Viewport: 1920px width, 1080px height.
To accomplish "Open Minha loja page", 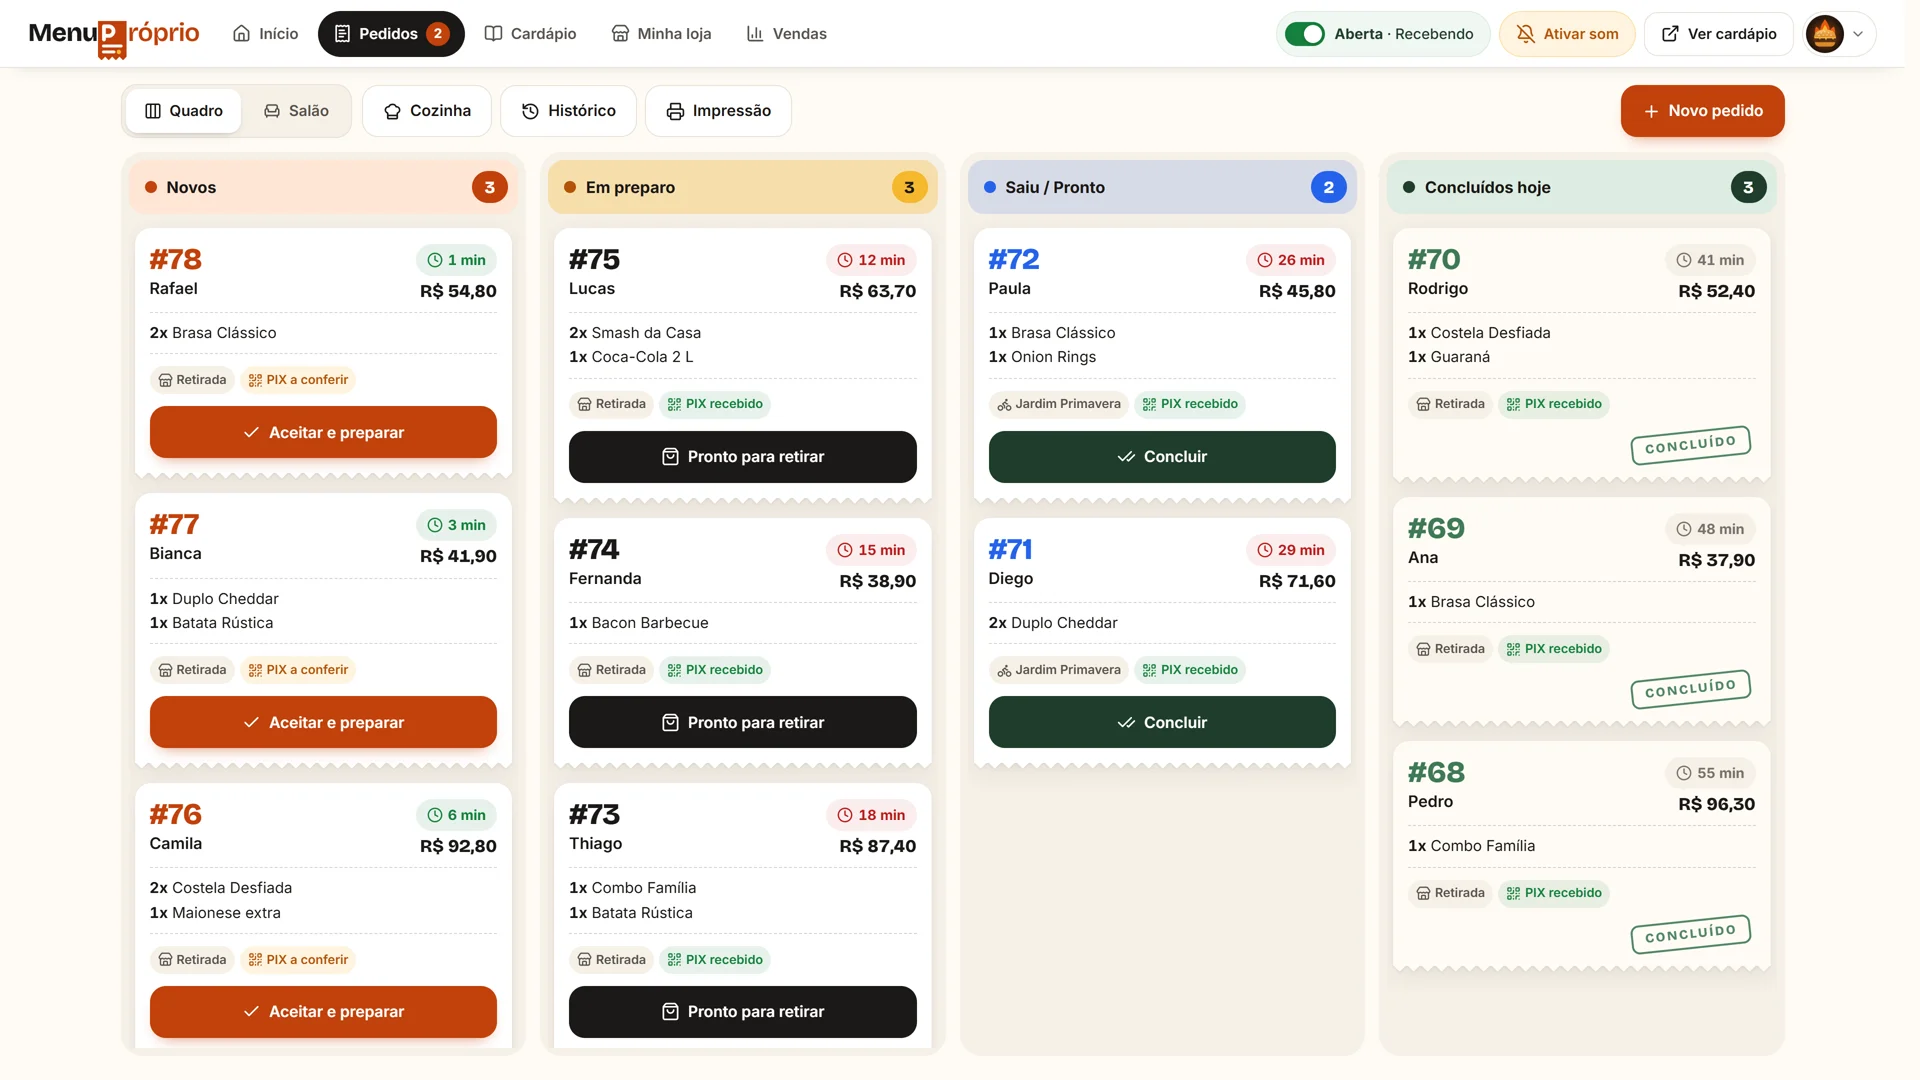I will [x=661, y=34].
